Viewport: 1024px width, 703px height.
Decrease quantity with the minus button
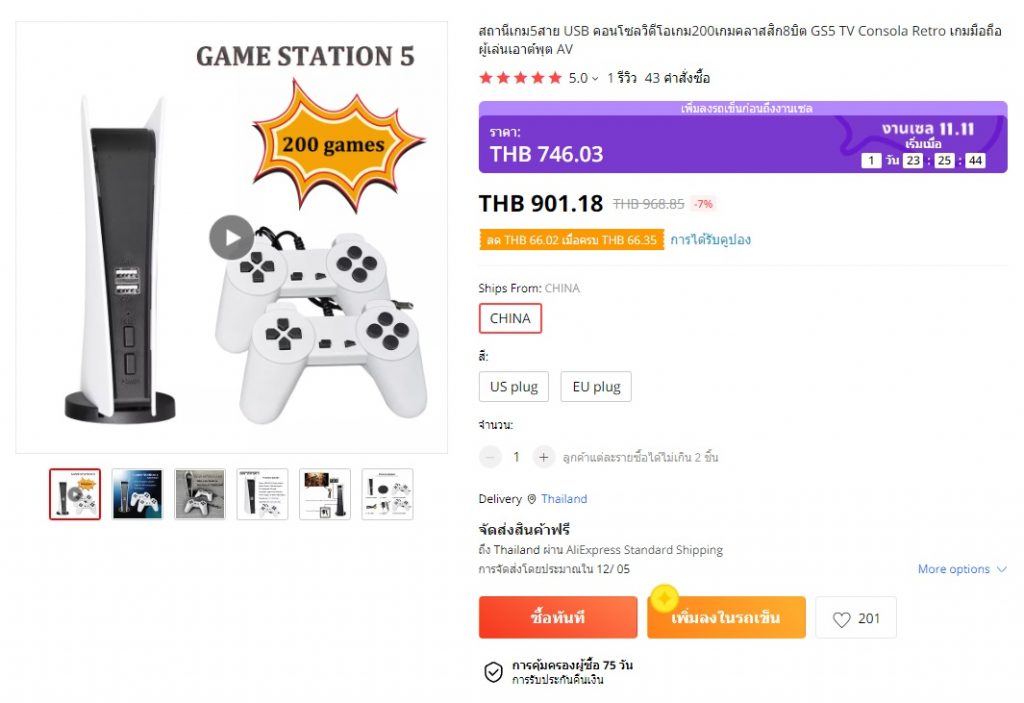click(x=490, y=457)
